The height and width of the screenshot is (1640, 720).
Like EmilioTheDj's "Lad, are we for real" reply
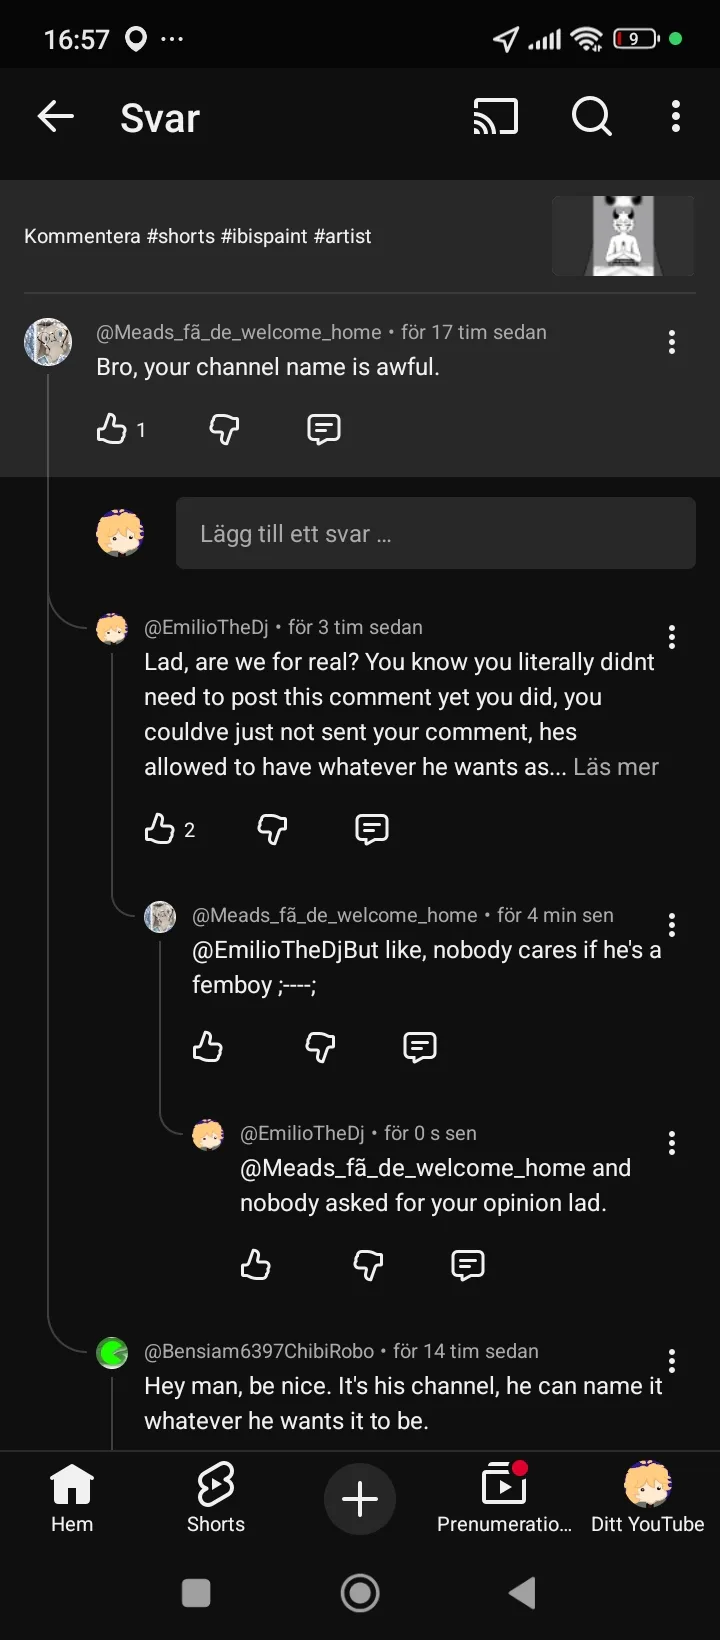click(160, 829)
